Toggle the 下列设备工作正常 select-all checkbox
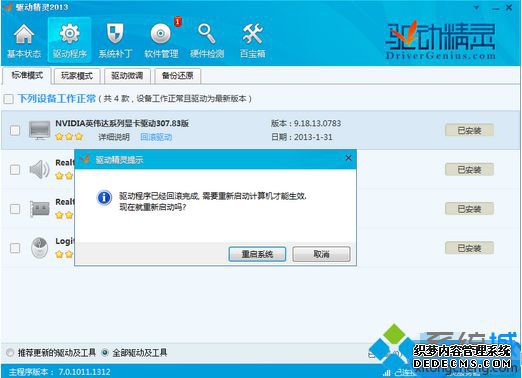The width and height of the screenshot is (522, 378). [x=8, y=99]
